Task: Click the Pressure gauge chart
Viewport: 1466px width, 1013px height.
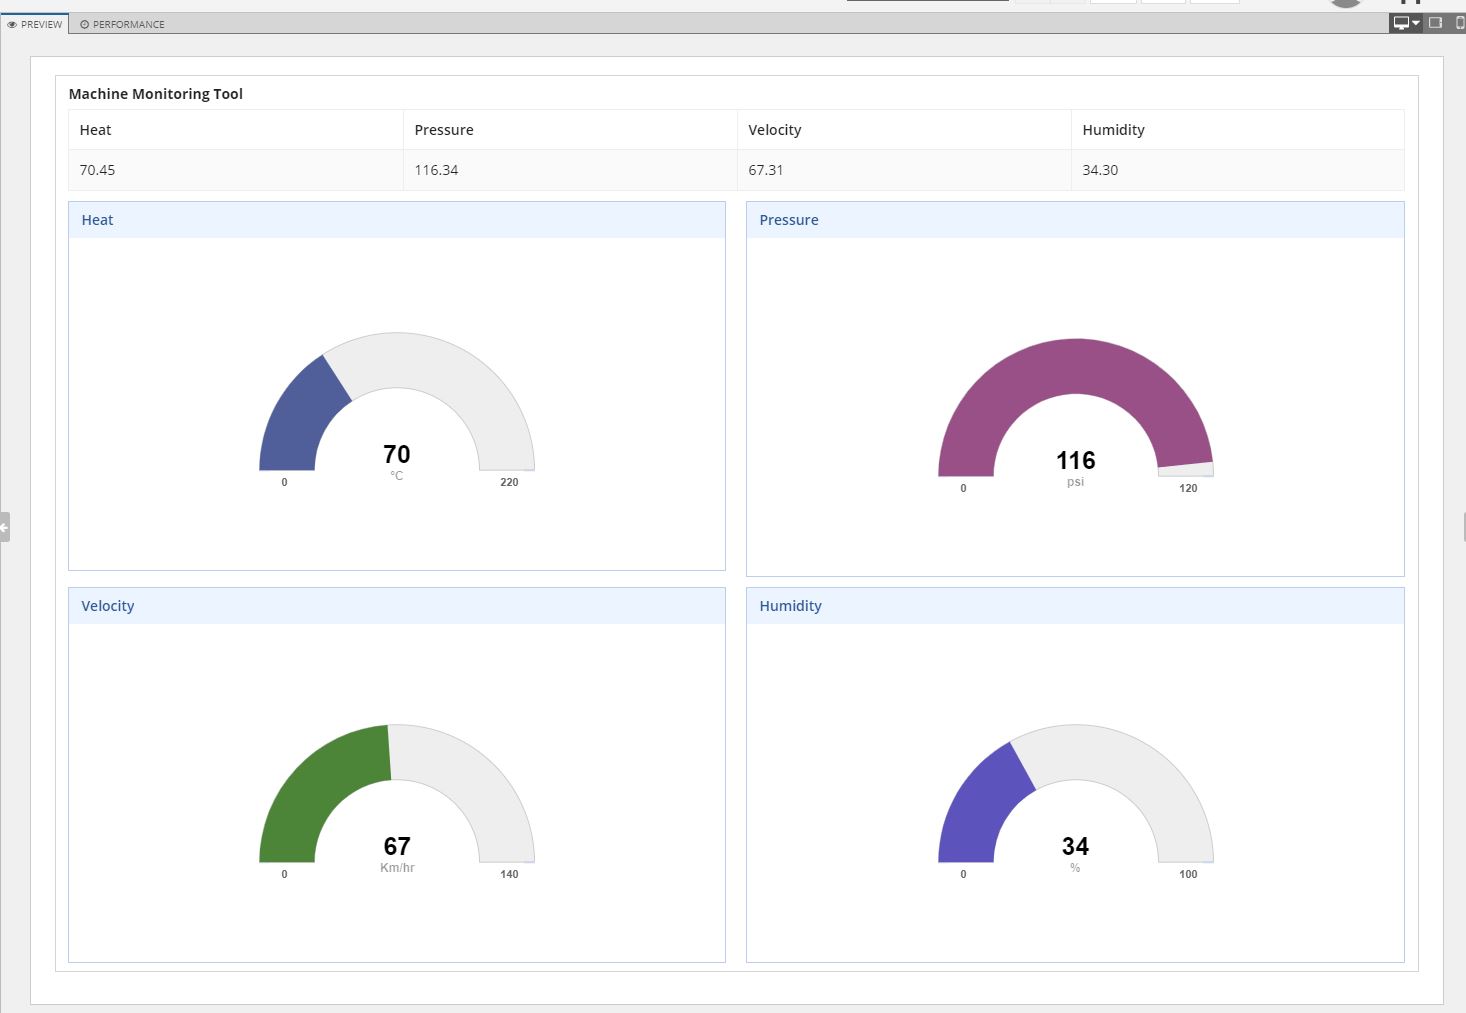Action: pos(1074,410)
